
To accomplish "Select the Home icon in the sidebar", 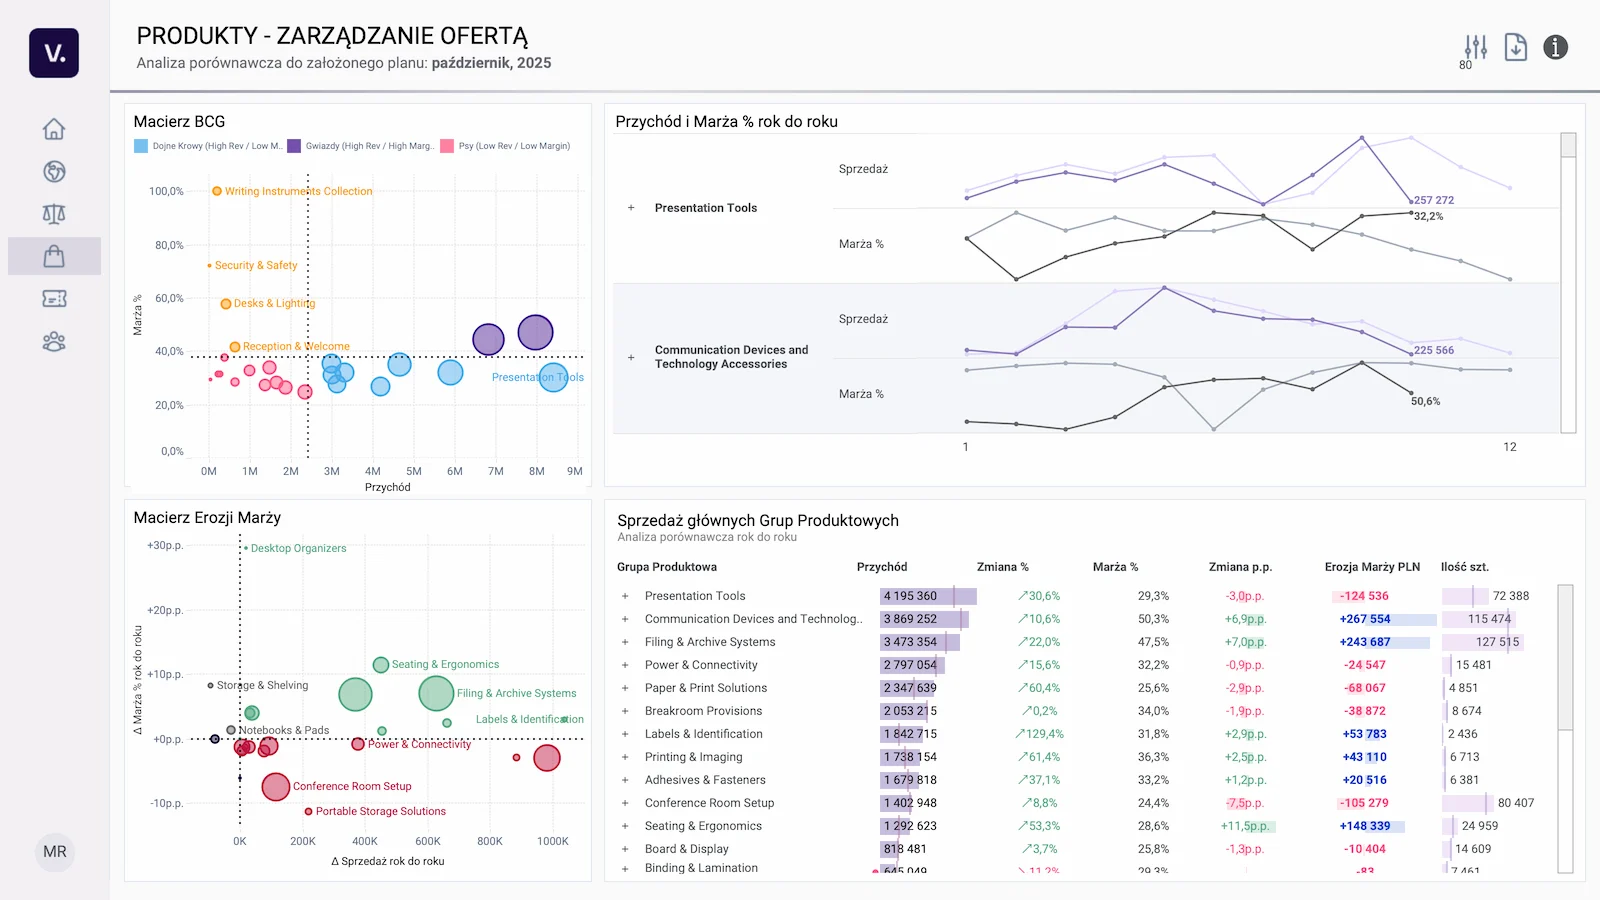I will tap(55, 129).
